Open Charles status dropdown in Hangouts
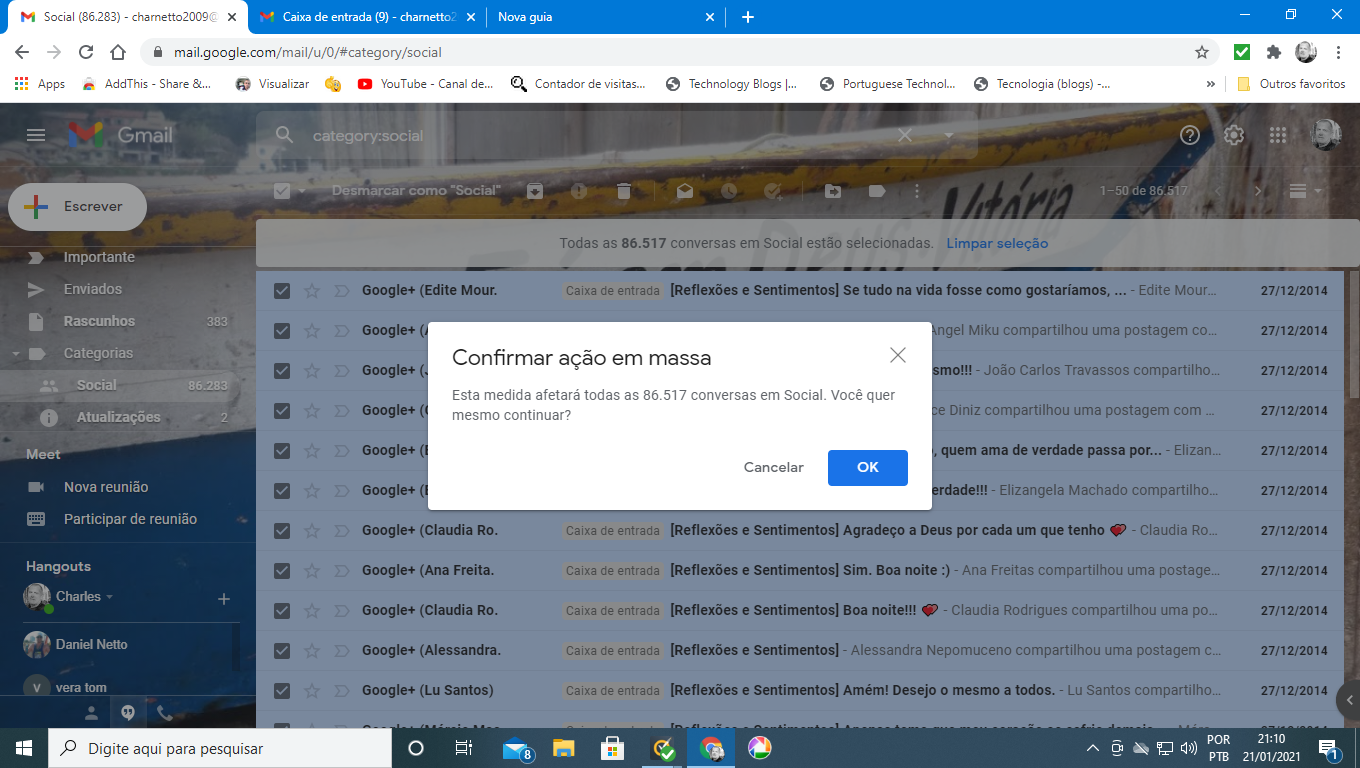Screen dimensions: 1360x768 point(110,597)
